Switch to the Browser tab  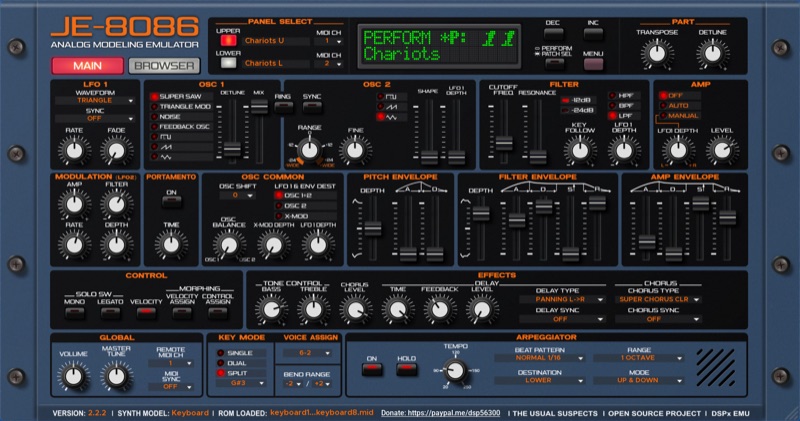point(164,66)
